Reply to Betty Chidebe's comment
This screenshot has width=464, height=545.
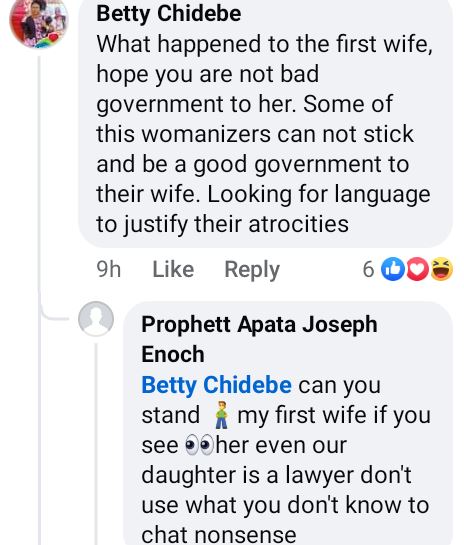pos(252,270)
